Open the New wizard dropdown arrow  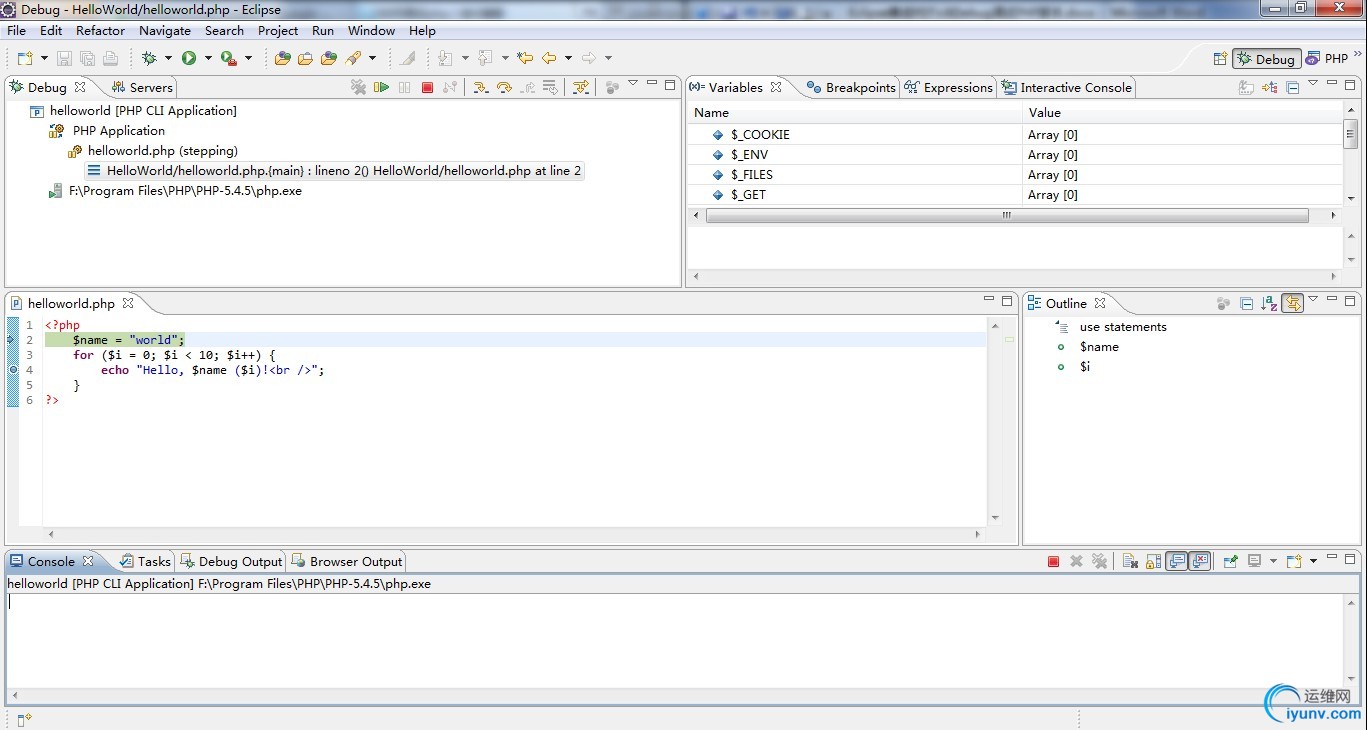[x=44, y=58]
